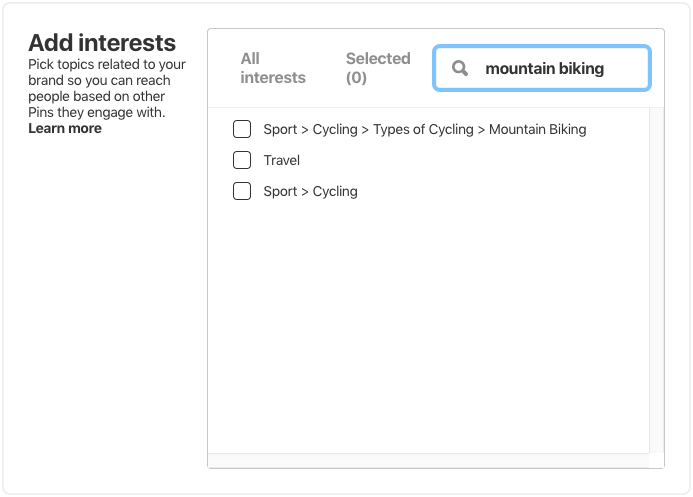
Task: Click the Add interests heading
Action: click(102, 43)
